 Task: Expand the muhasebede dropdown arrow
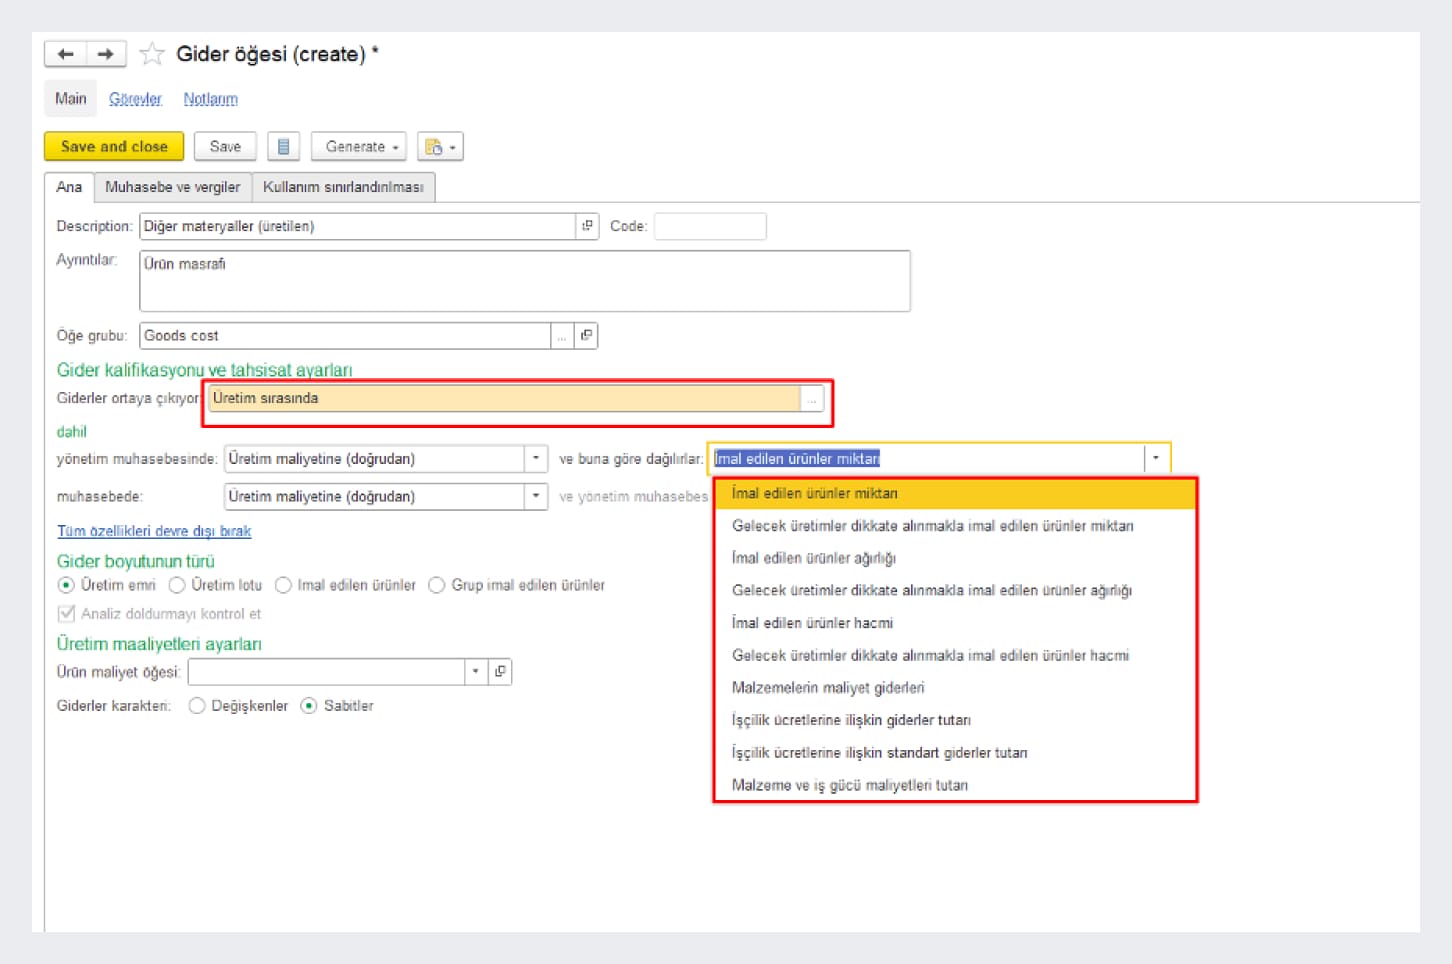pos(536,496)
